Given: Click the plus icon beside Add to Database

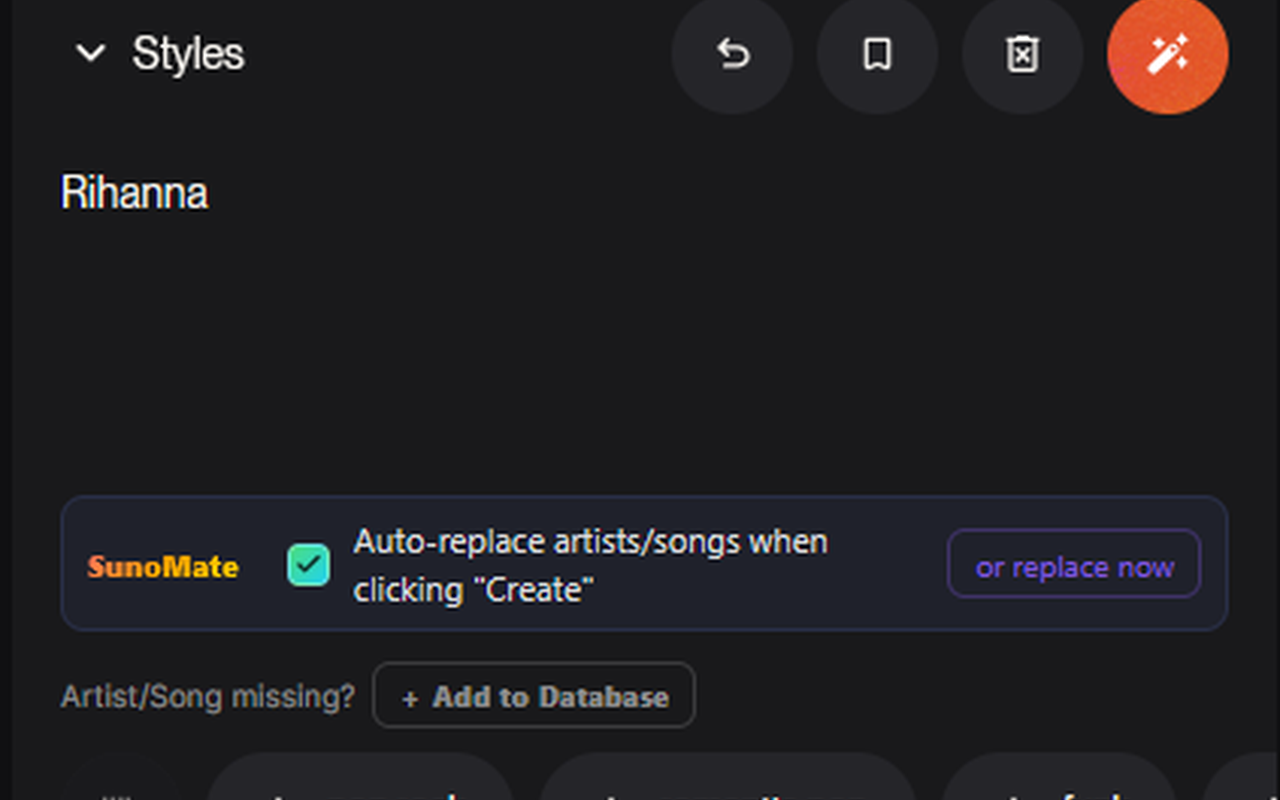Looking at the screenshot, I should tap(410, 698).
